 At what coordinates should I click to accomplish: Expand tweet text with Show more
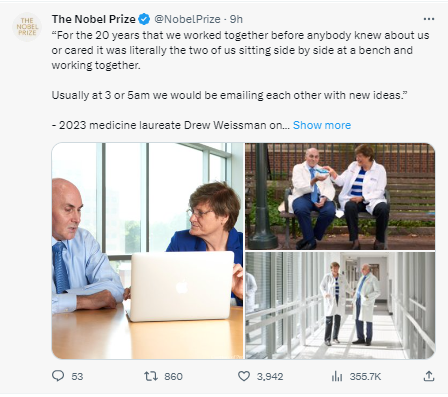tap(322, 125)
